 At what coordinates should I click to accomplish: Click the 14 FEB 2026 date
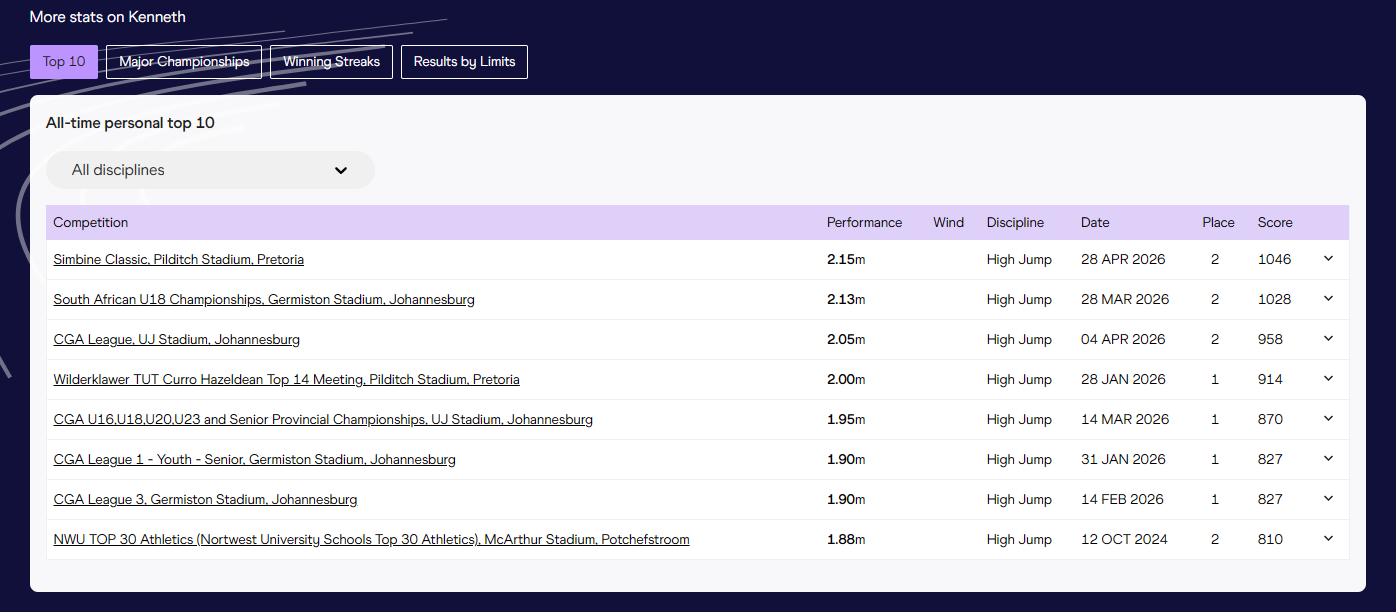[x=1123, y=499]
